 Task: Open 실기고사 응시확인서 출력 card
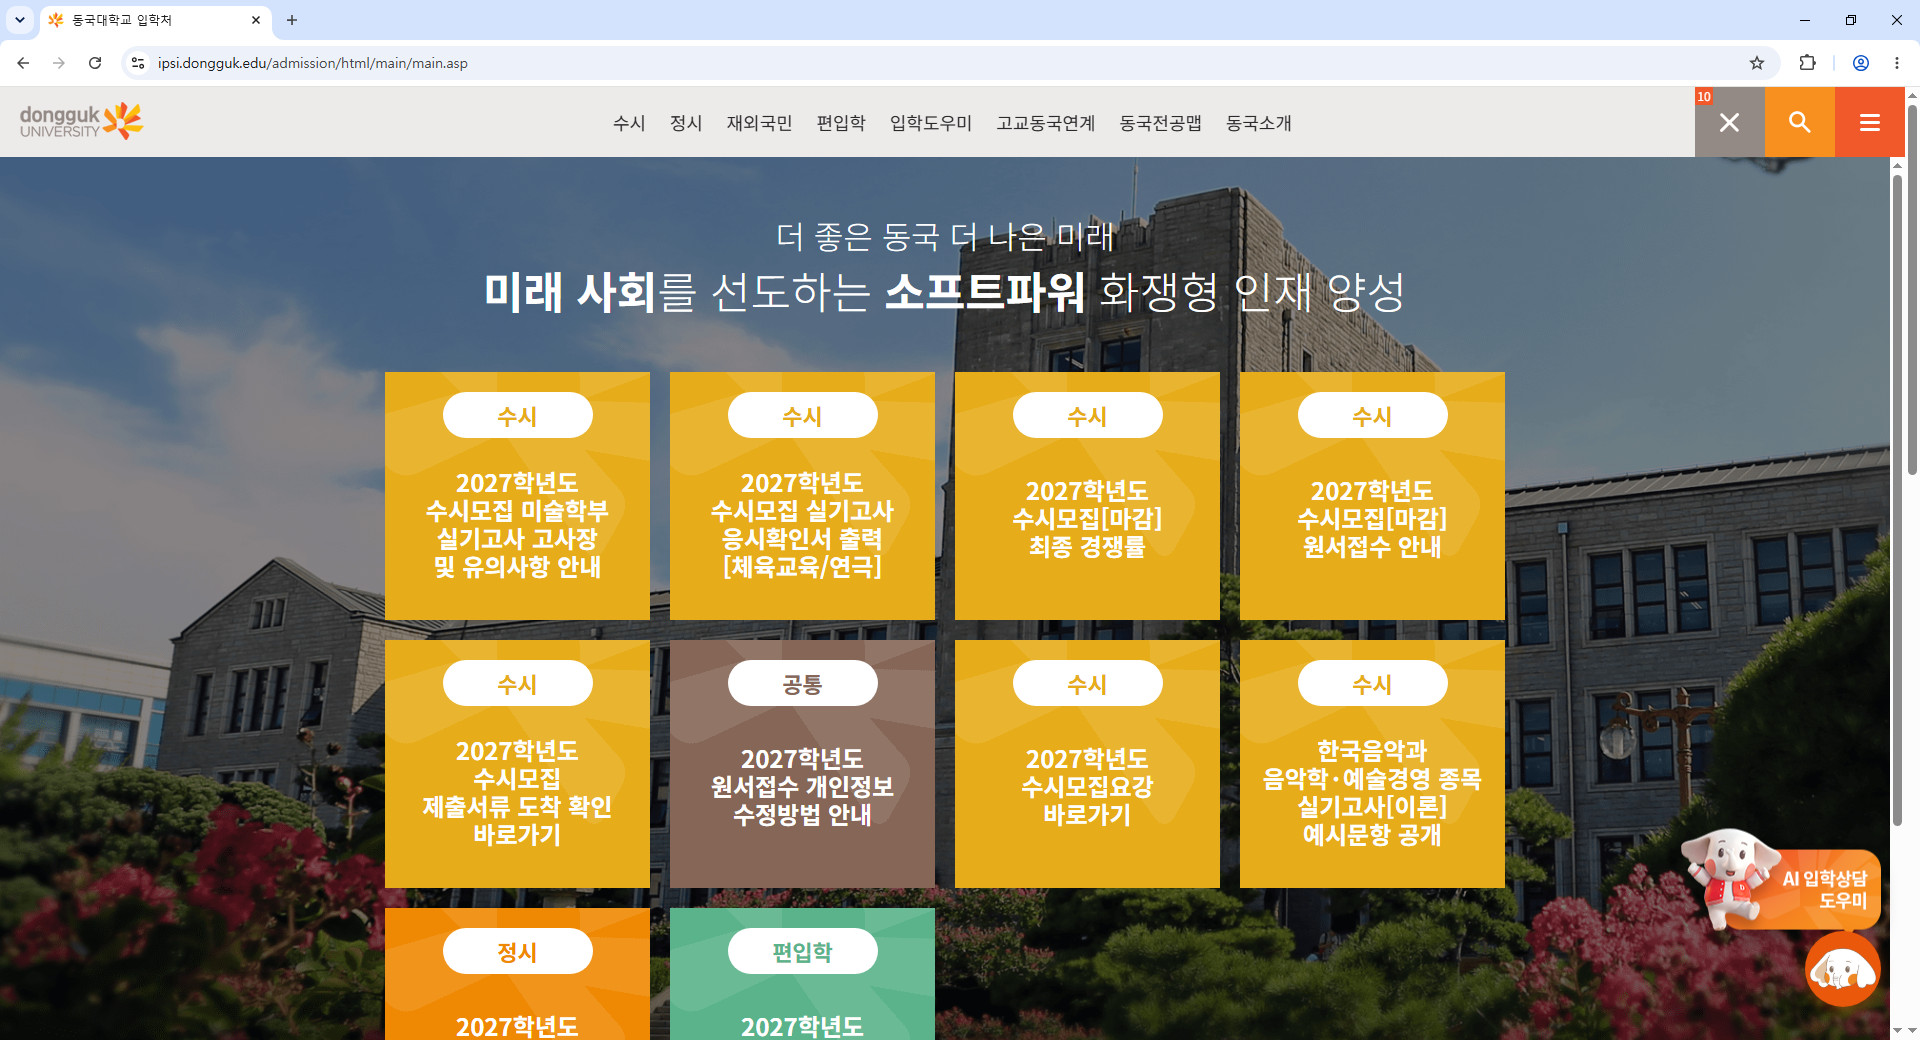point(802,496)
